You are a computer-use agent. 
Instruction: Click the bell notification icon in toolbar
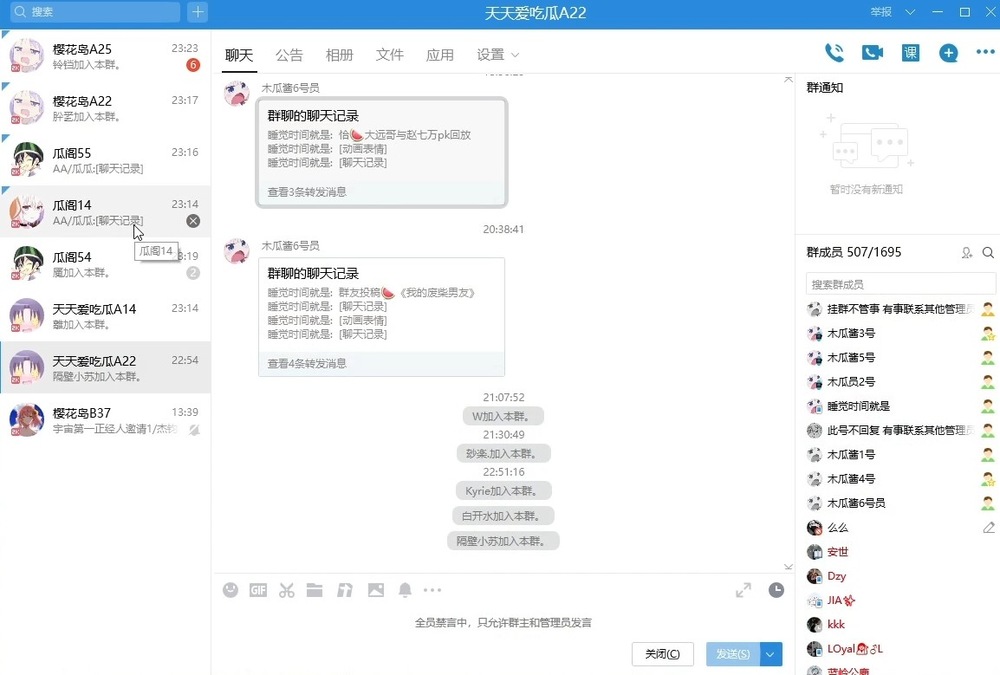(405, 590)
